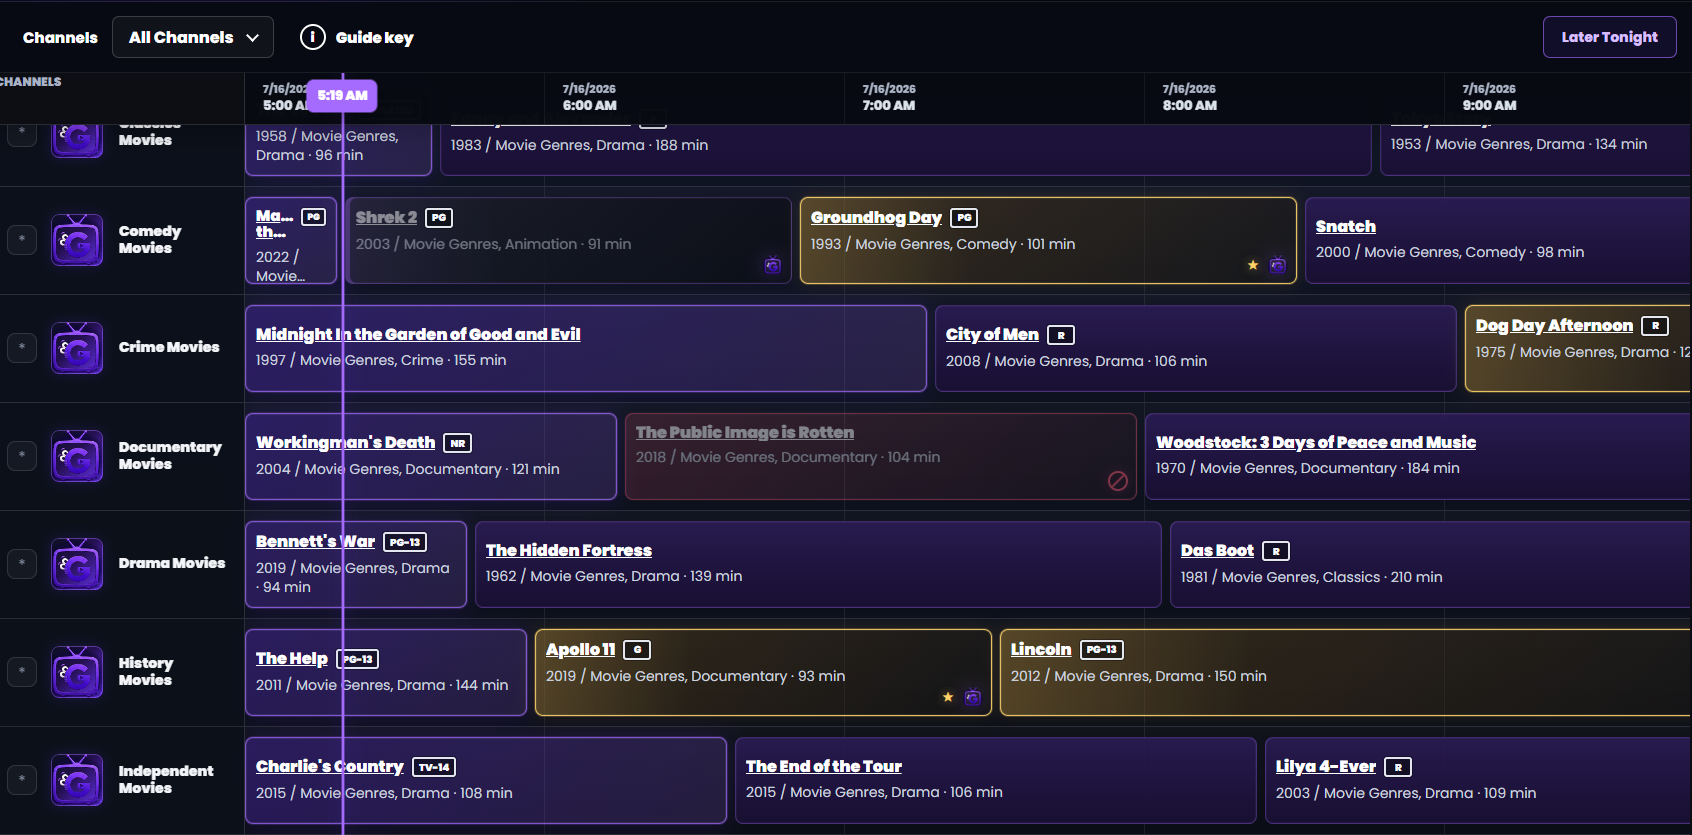Image resolution: width=1692 pixels, height=835 pixels.
Task: Open the All Channels dropdown
Action: coord(193,37)
